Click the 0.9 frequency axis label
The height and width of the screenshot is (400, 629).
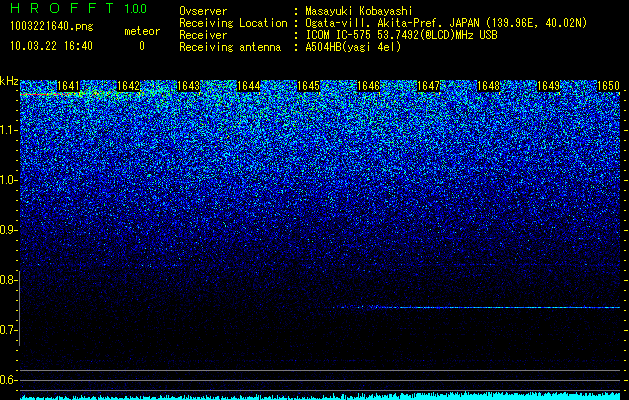tap(9, 230)
